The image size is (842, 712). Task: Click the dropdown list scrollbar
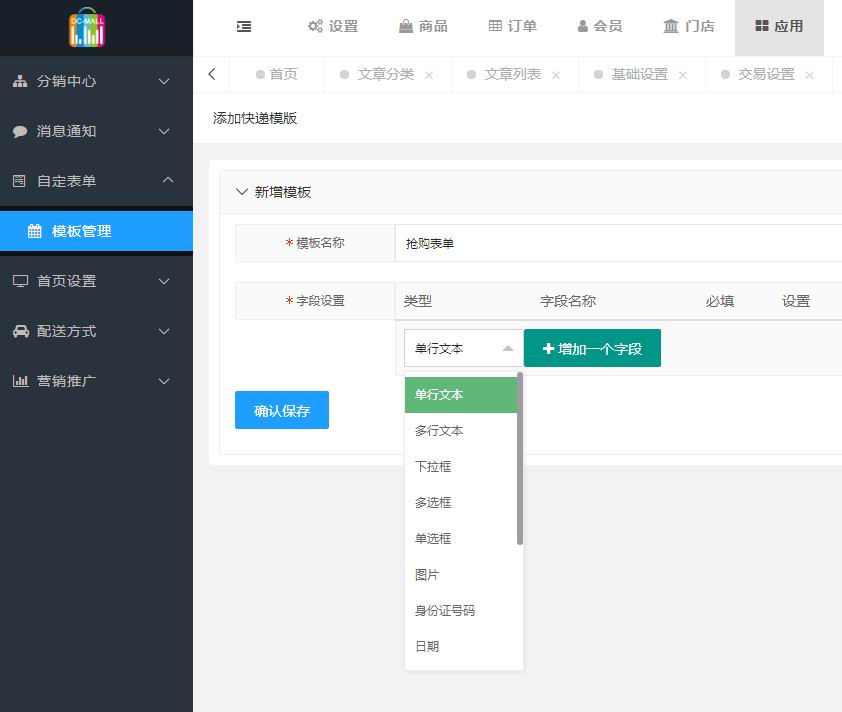(520, 460)
